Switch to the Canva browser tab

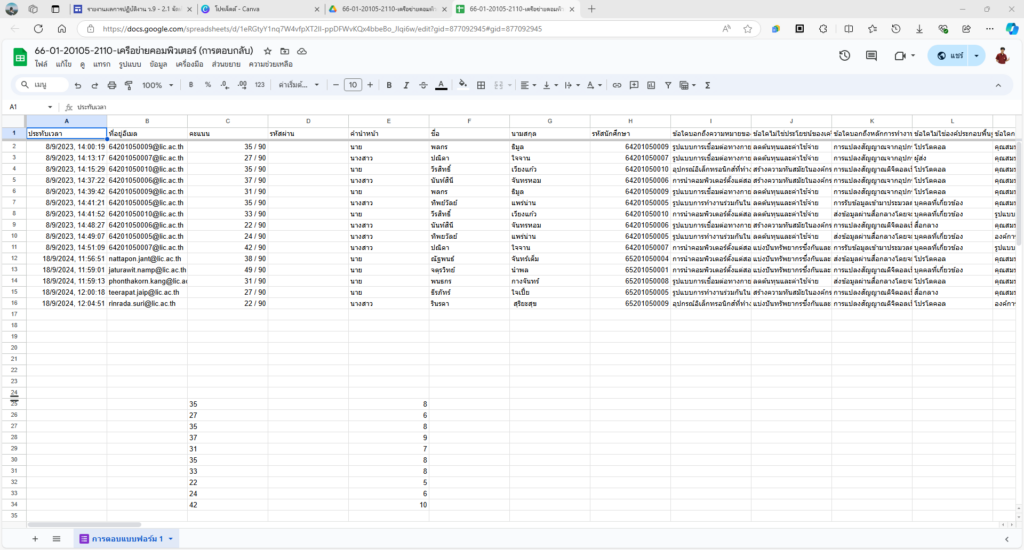(x=259, y=9)
